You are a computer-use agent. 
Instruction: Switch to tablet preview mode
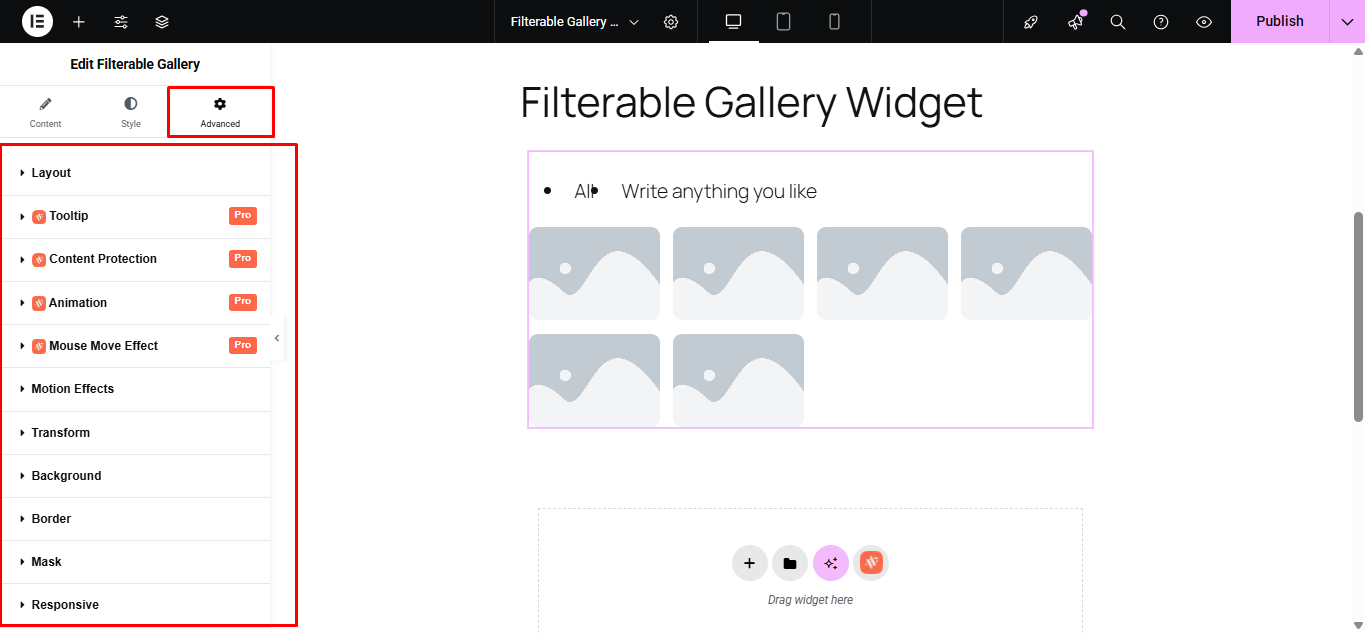coord(784,21)
